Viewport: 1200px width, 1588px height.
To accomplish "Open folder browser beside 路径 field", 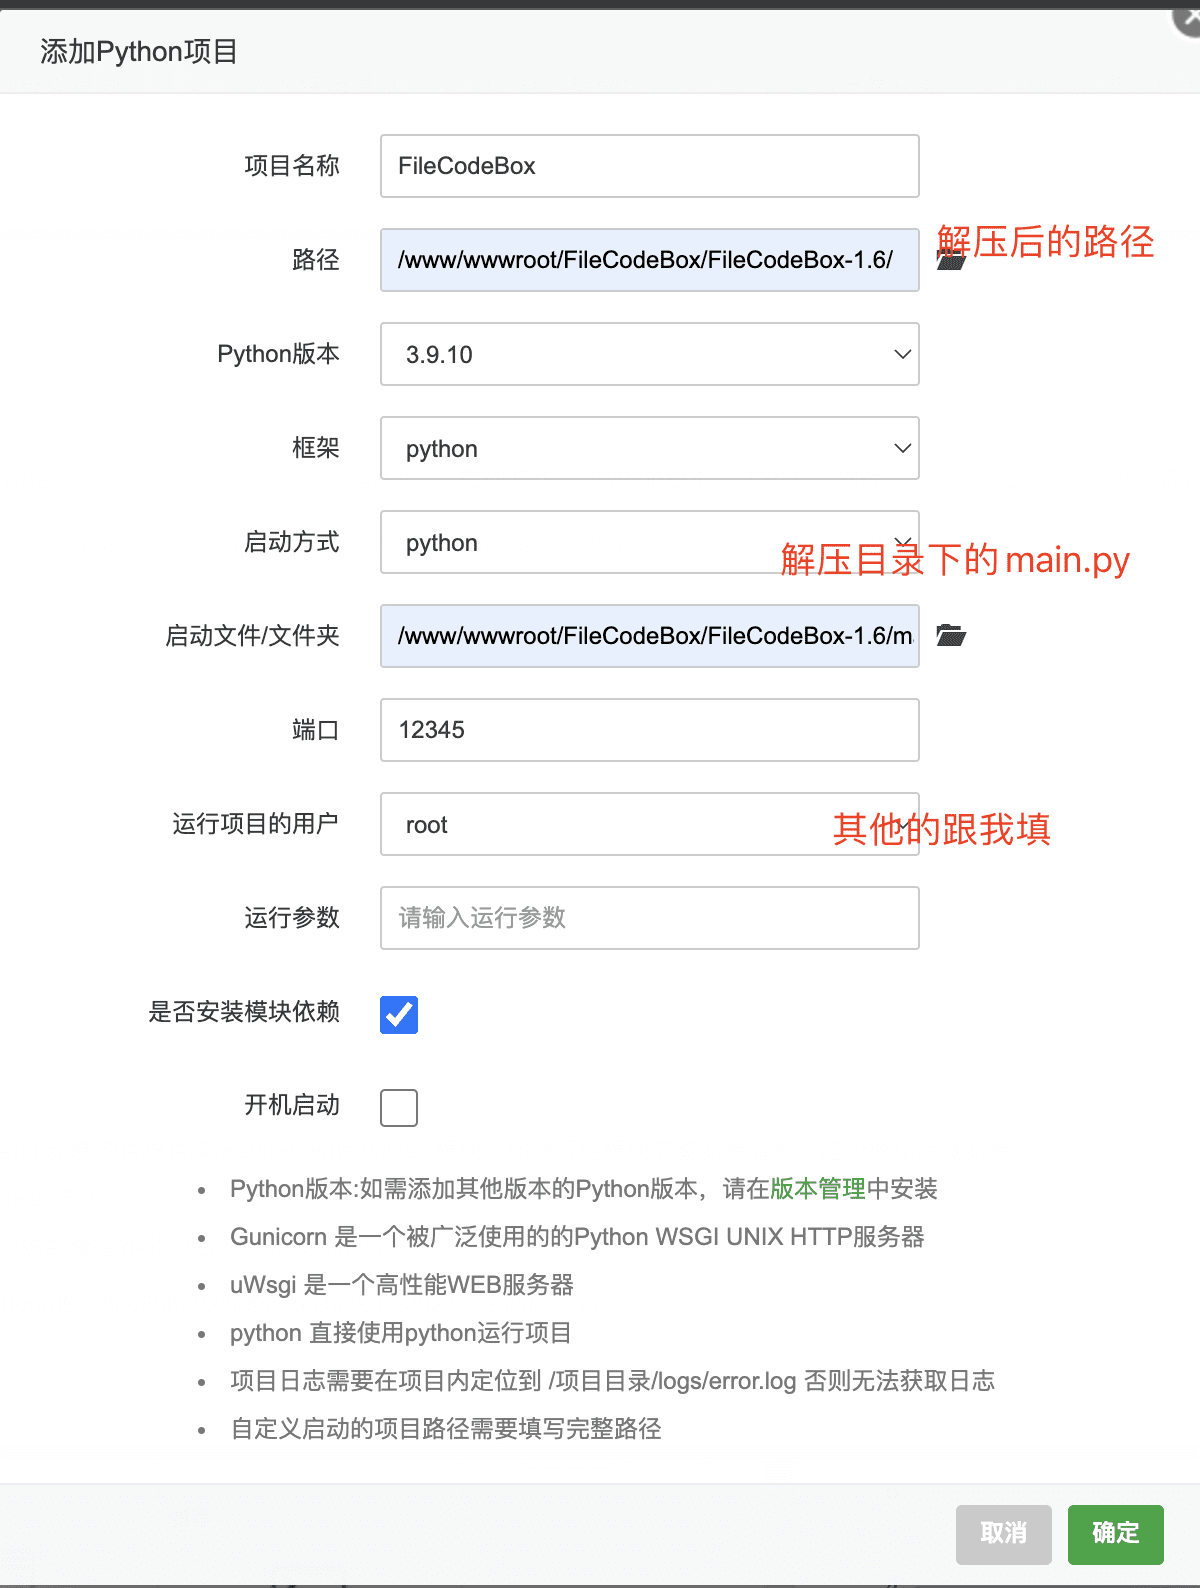I will pos(950,260).
